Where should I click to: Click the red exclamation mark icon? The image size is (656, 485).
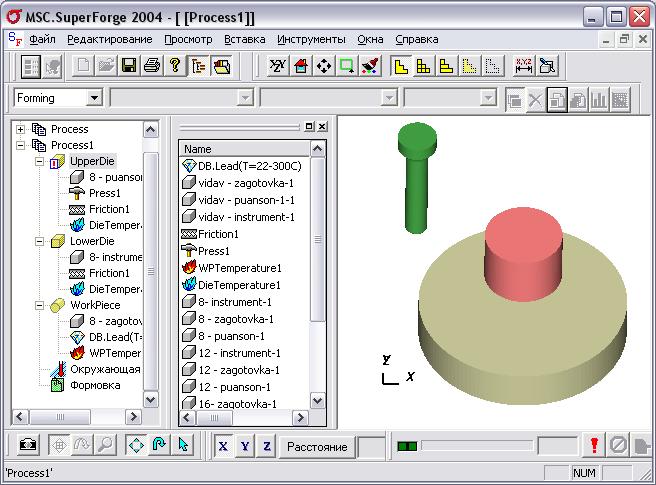(594, 445)
